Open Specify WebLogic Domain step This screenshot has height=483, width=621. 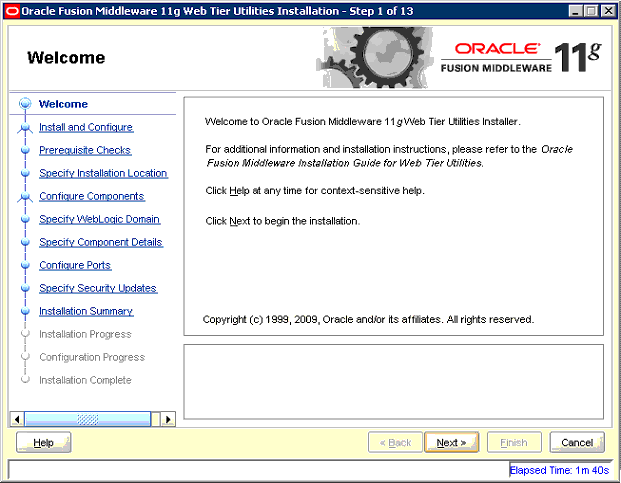point(99,219)
